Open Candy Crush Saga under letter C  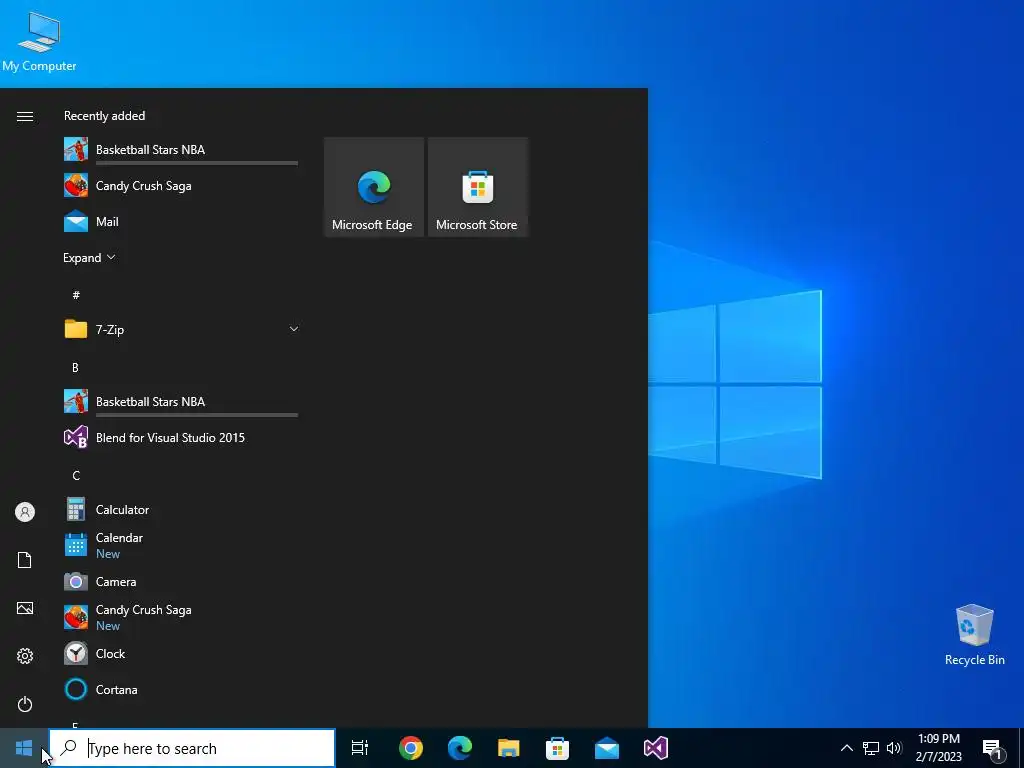click(181, 618)
